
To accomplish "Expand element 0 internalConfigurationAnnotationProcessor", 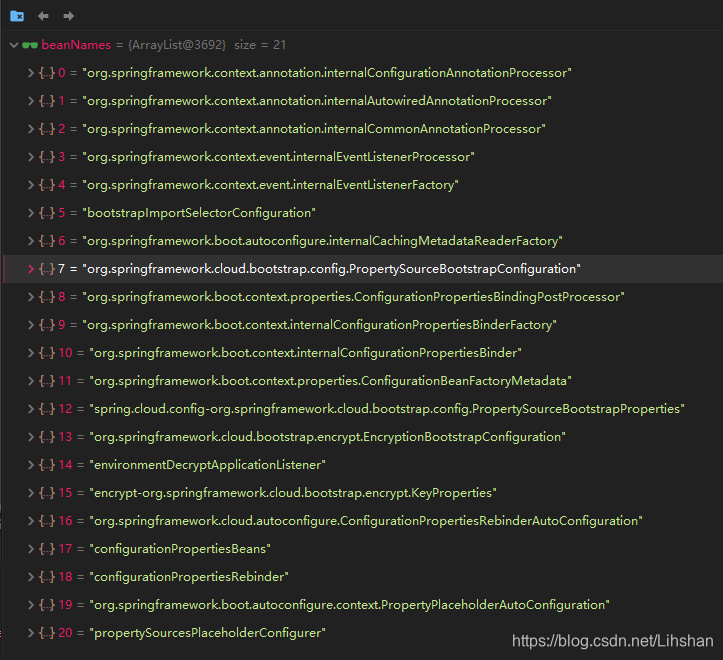I will tap(31, 73).
